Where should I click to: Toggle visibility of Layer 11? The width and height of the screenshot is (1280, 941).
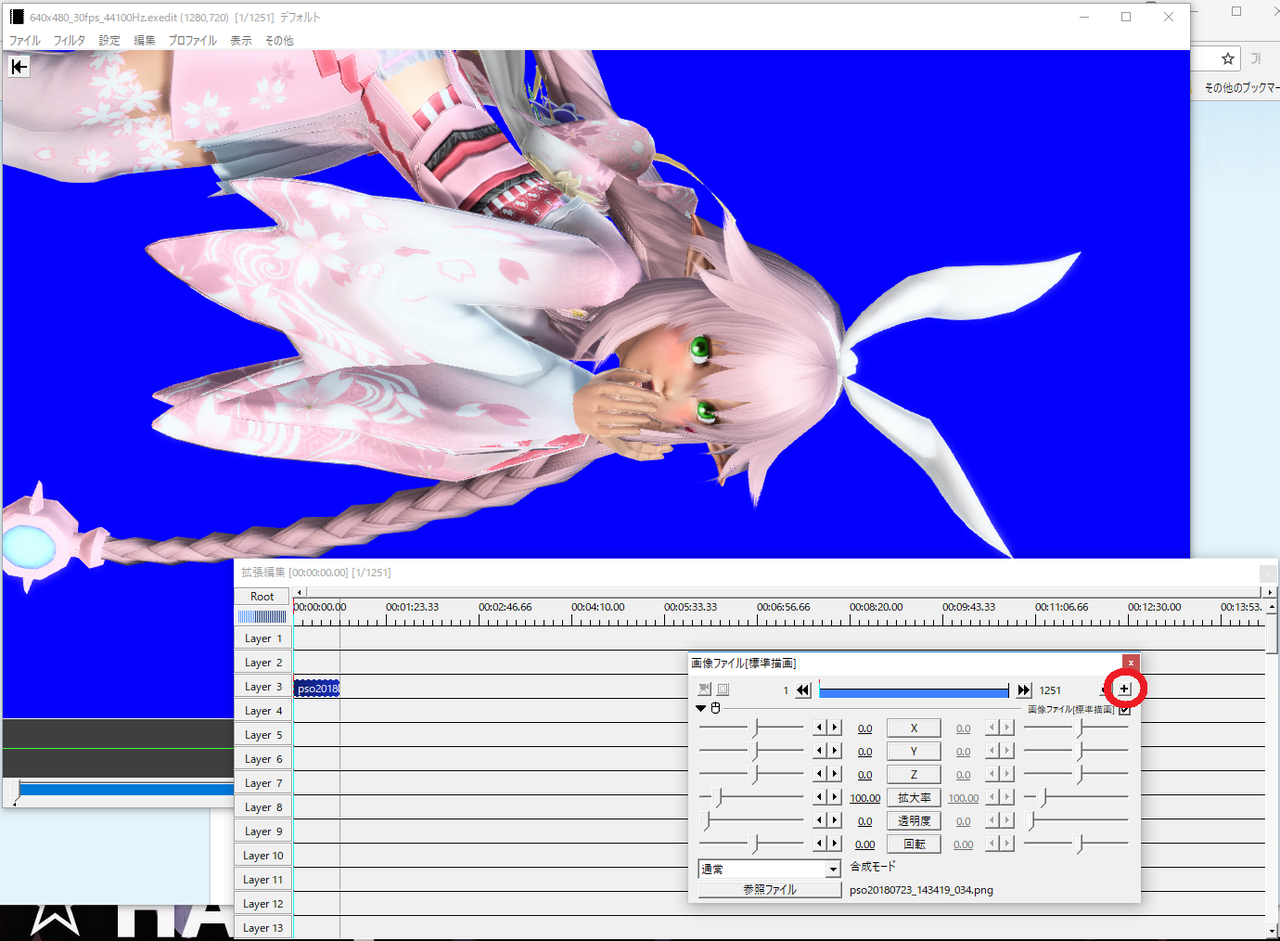pos(263,879)
